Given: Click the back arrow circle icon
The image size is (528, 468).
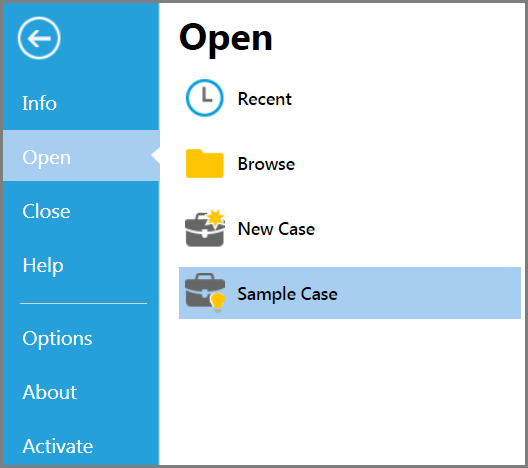Looking at the screenshot, I should tap(39, 38).
